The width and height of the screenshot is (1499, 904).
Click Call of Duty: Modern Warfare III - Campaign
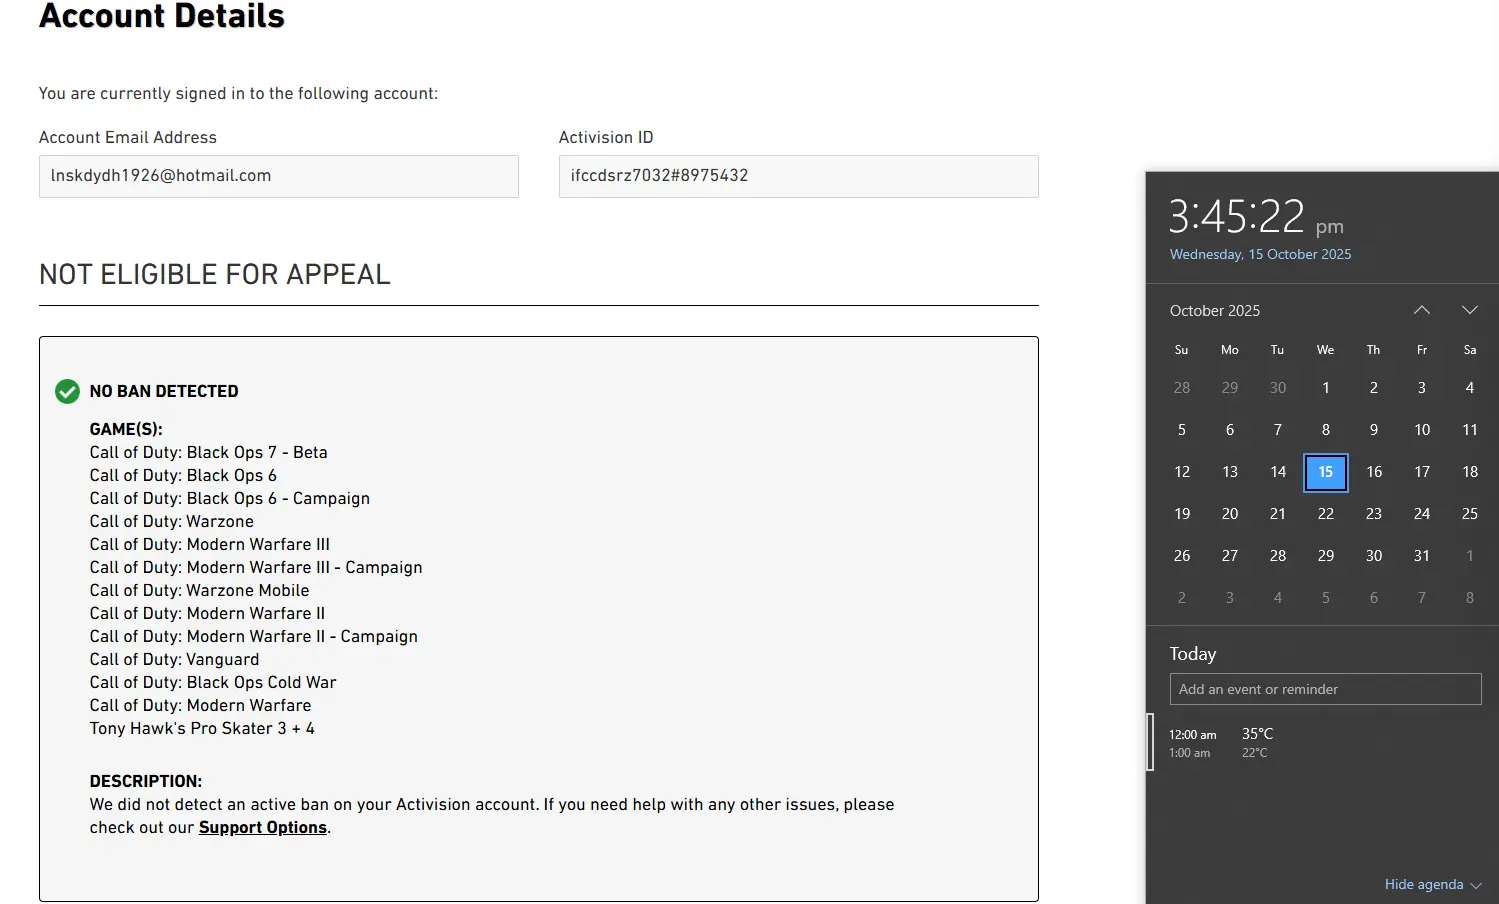tap(256, 567)
